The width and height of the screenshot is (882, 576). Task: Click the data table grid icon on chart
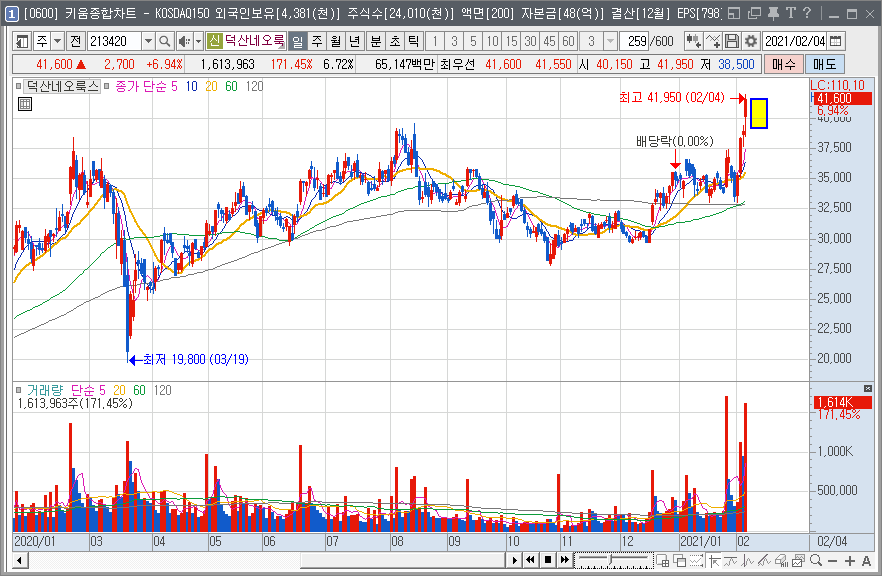(25, 104)
